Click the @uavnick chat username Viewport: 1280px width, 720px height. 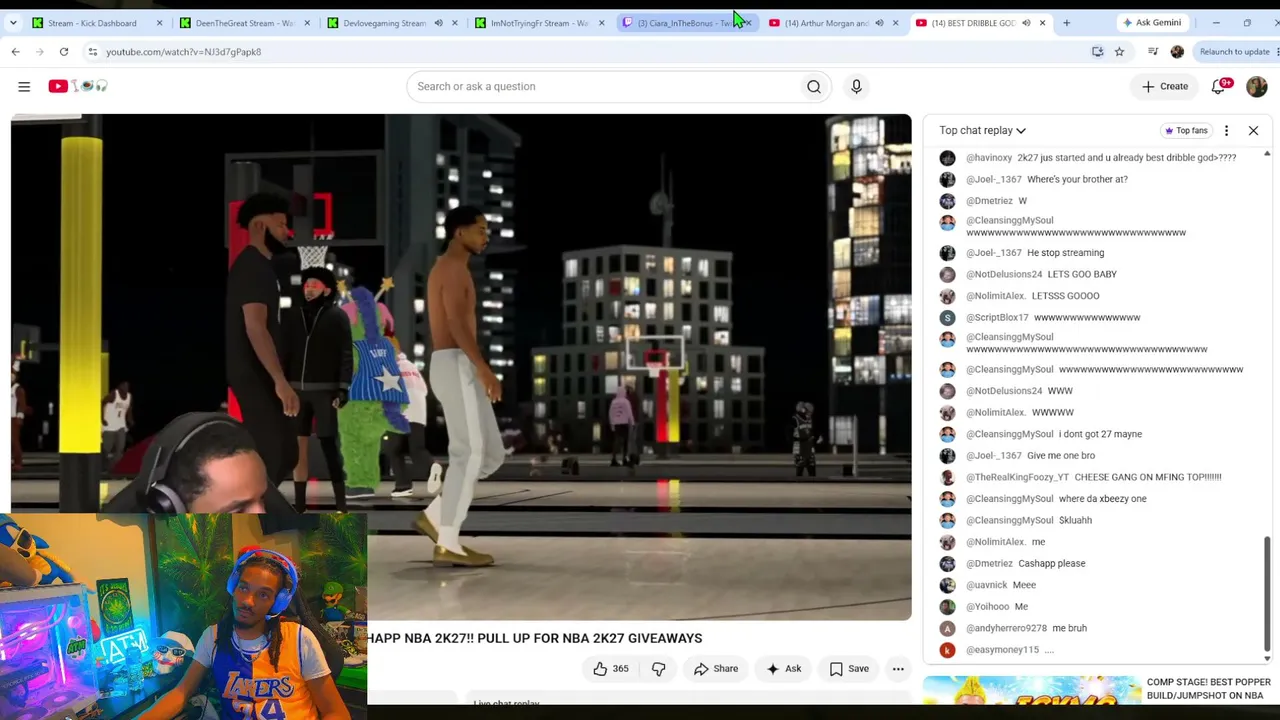(x=986, y=585)
